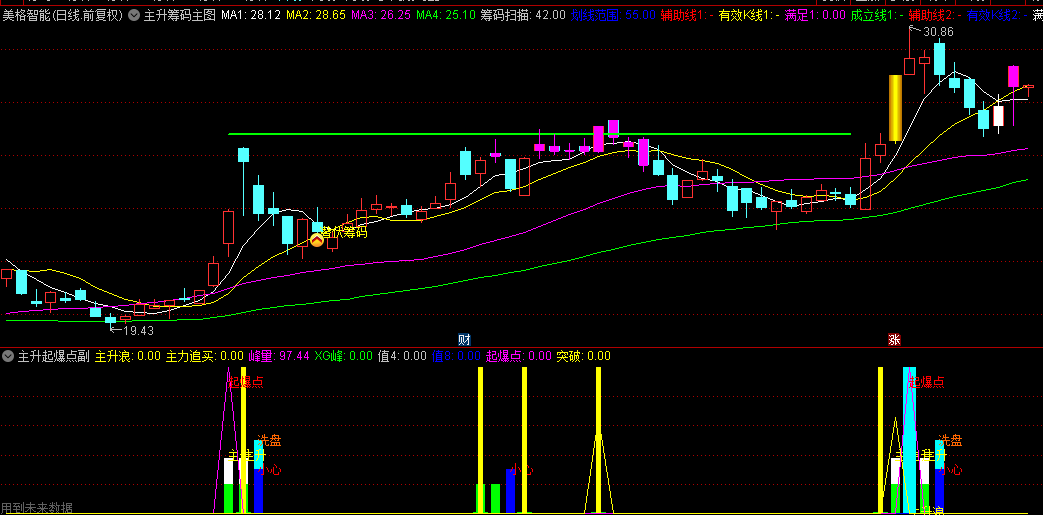Select the 美格智能(日线.前复权) title
This screenshot has height=515, width=1043.
63,15
